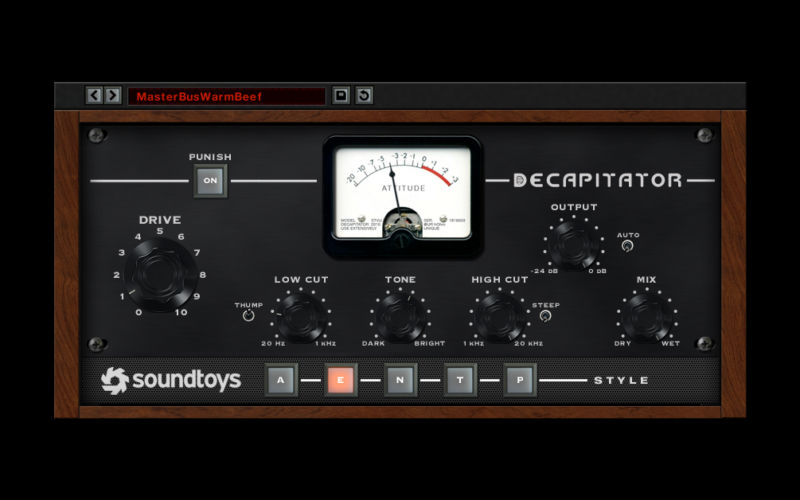Switch to style T
The height and width of the screenshot is (500, 800).
coord(461,380)
